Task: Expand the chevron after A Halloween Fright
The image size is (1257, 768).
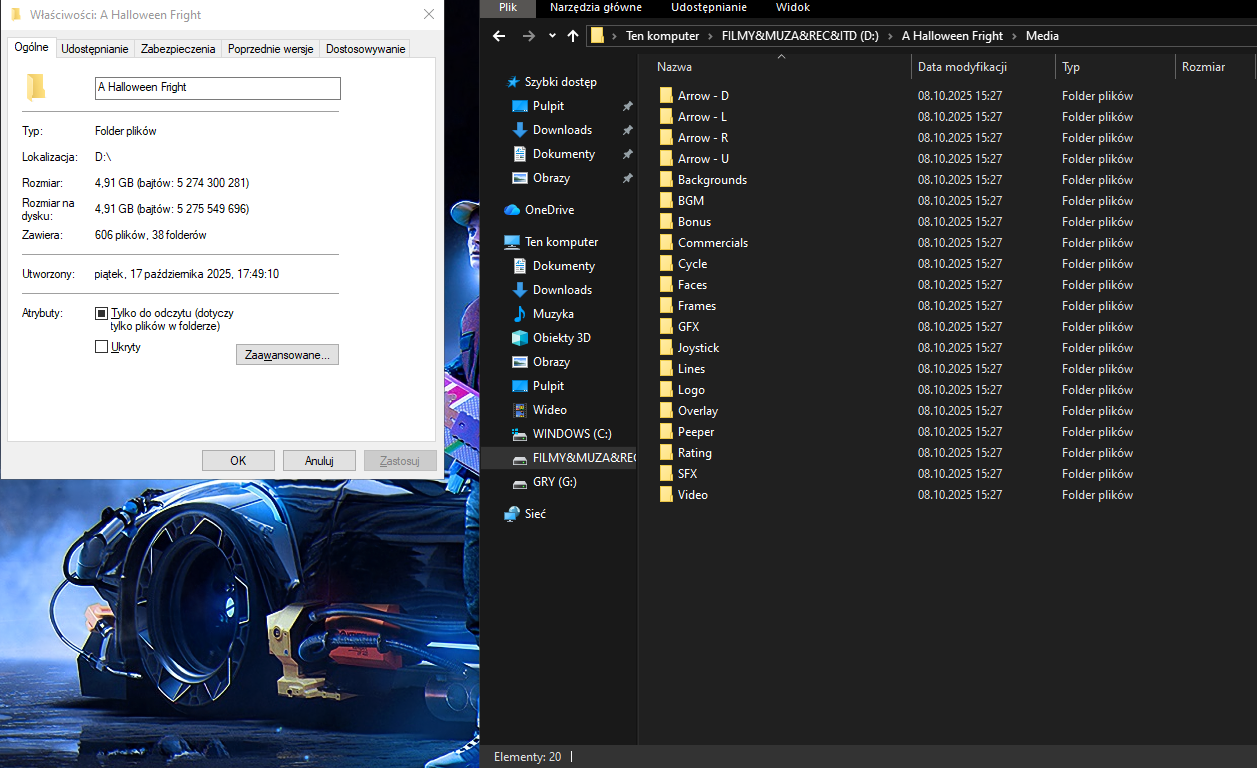Action: point(1014,36)
